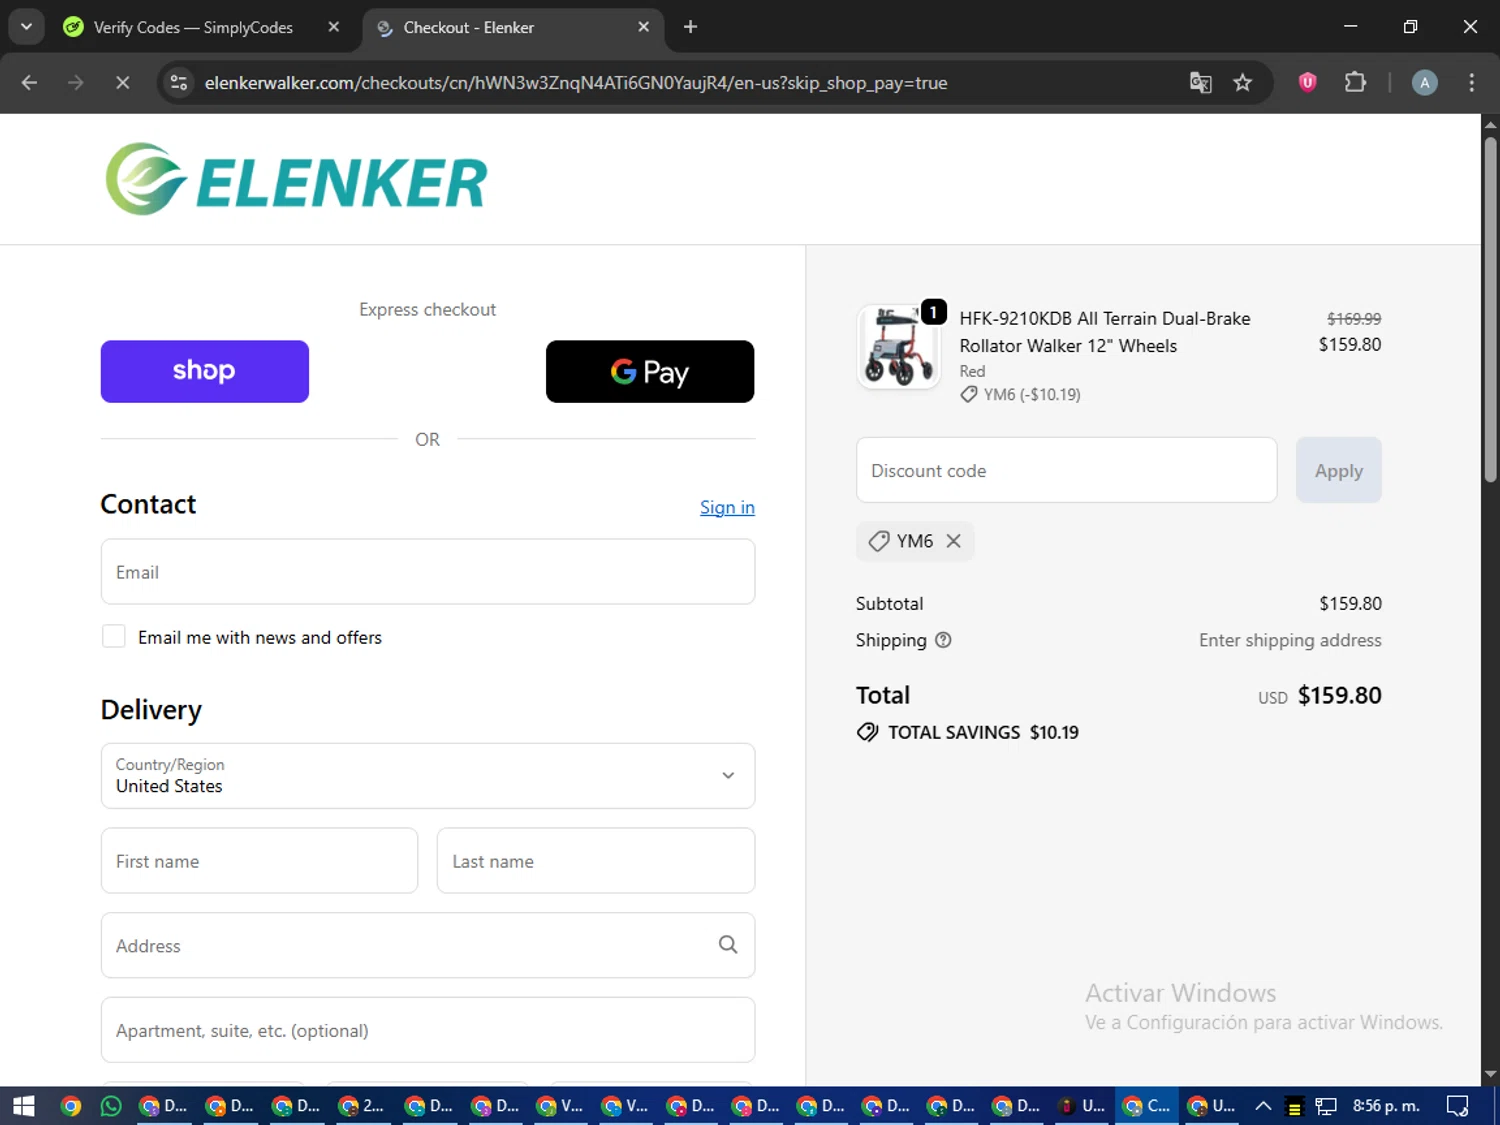Bookmark this page with the star icon

pyautogui.click(x=1243, y=83)
